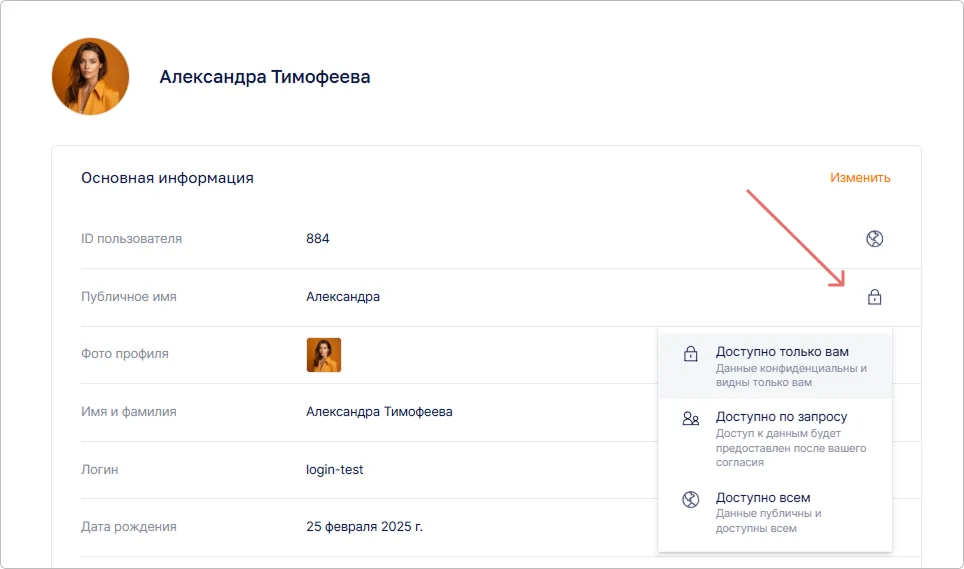
Task: Click the large round profile avatar
Action: [x=90, y=77]
